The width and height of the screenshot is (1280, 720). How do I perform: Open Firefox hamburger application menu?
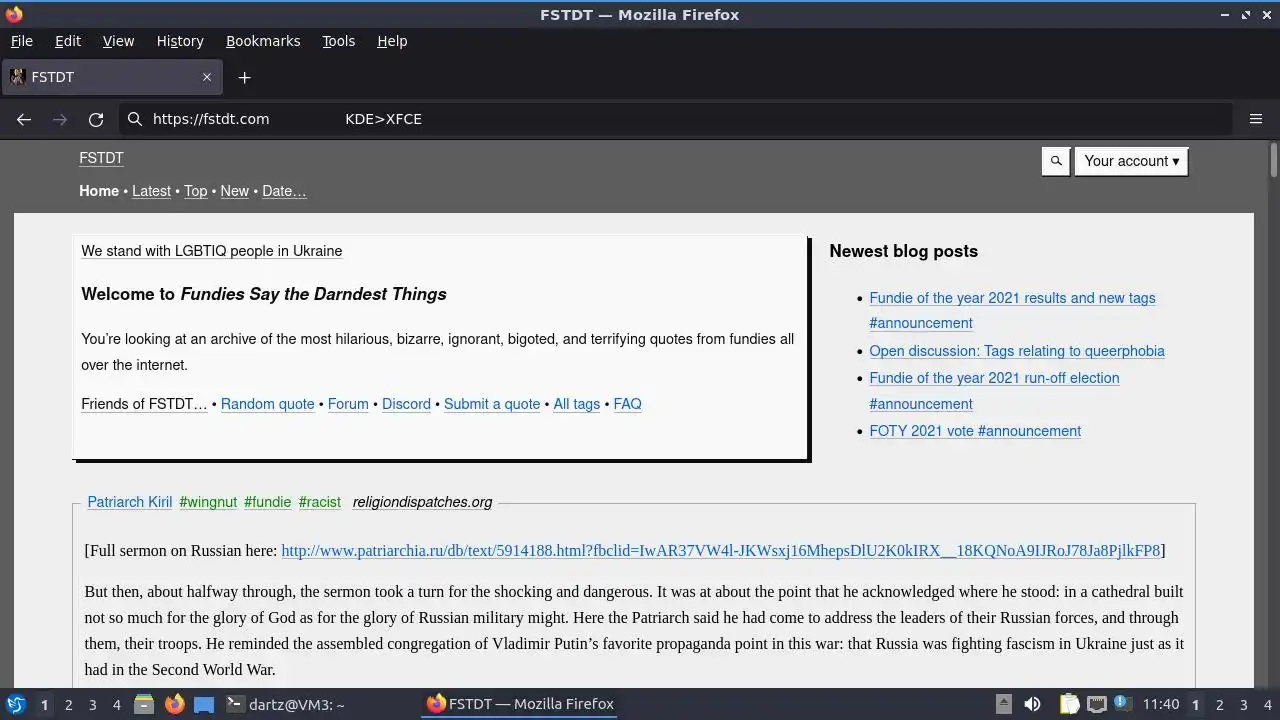(x=1256, y=119)
